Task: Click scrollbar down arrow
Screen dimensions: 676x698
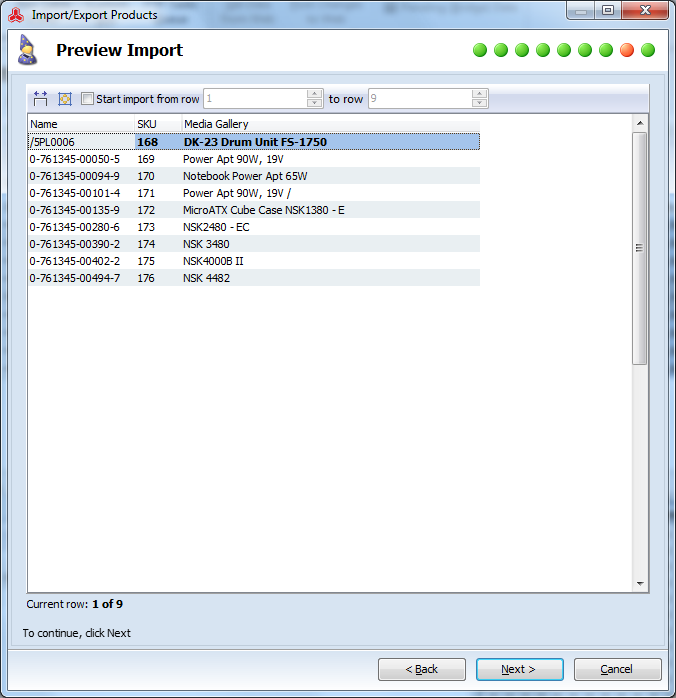Action: tap(640, 584)
